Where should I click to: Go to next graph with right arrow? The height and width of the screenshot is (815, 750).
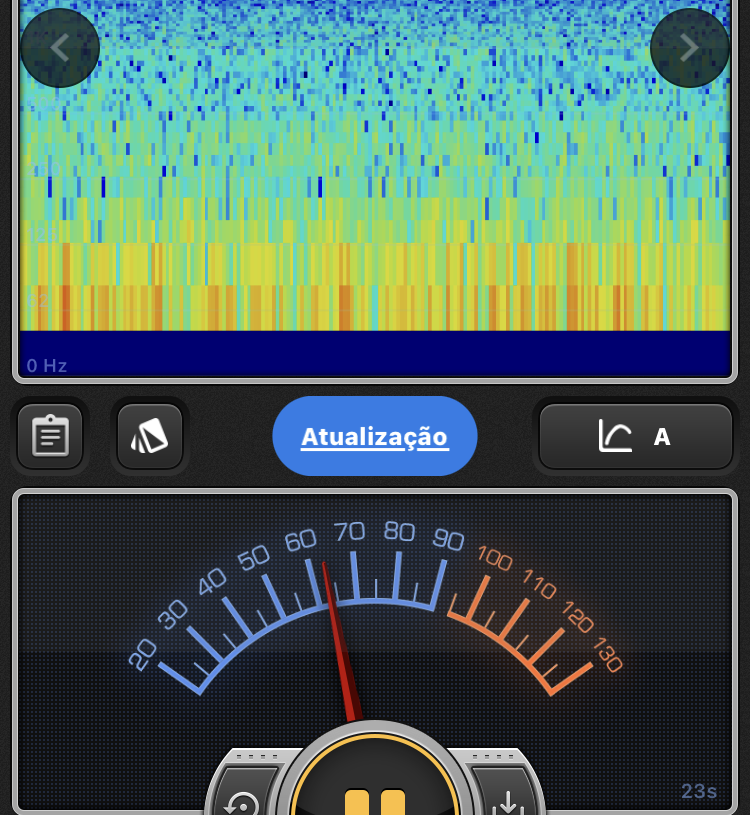pyautogui.click(x=689, y=48)
